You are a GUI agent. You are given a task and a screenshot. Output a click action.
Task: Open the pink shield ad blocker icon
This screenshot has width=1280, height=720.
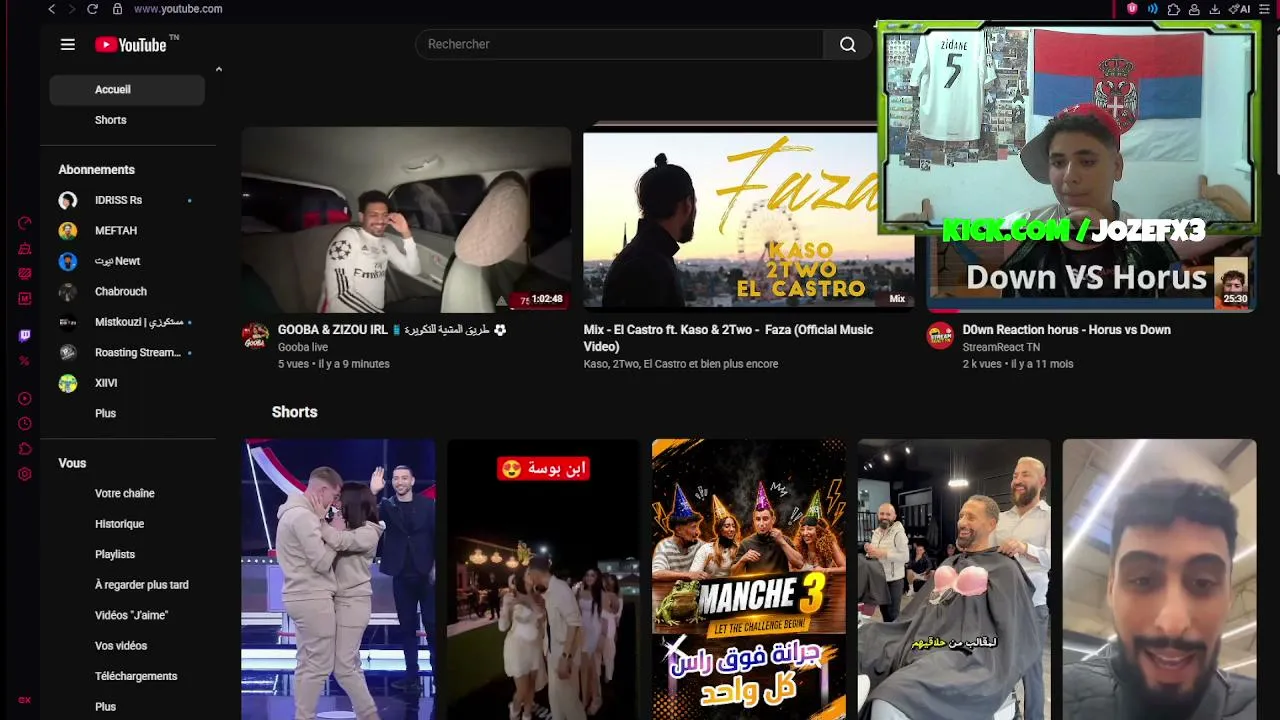tap(1132, 9)
